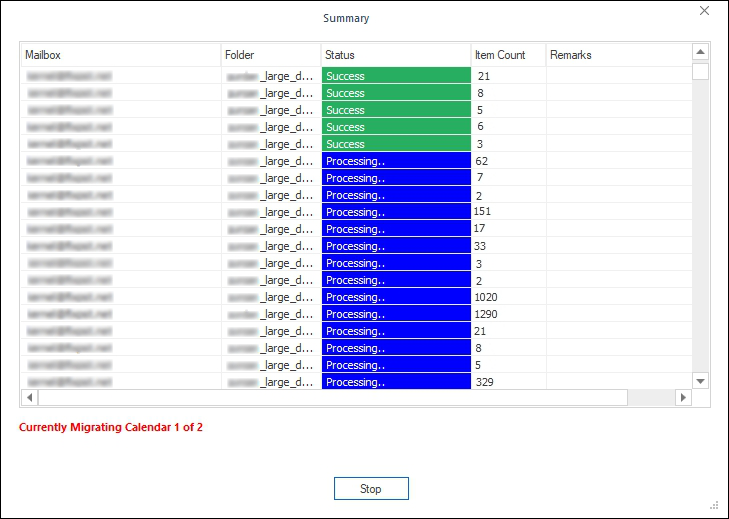Sort by the Item Count column header
The height and width of the screenshot is (519, 729).
tap(509, 55)
